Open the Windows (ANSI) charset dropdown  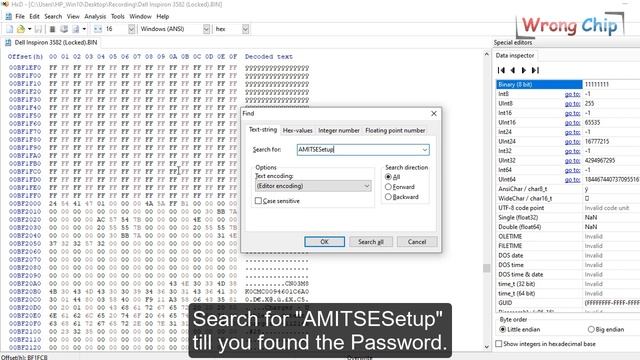[x=206, y=29]
